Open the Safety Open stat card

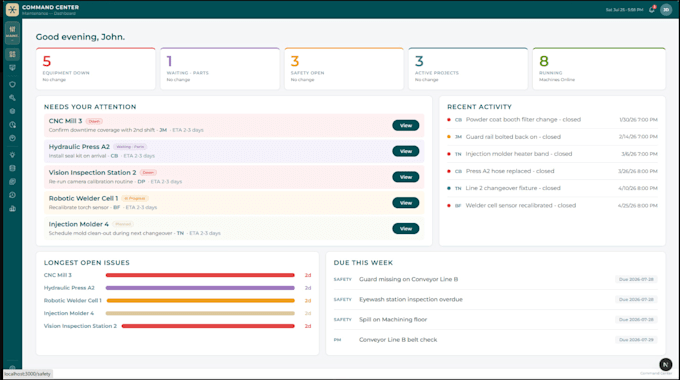pos(344,69)
